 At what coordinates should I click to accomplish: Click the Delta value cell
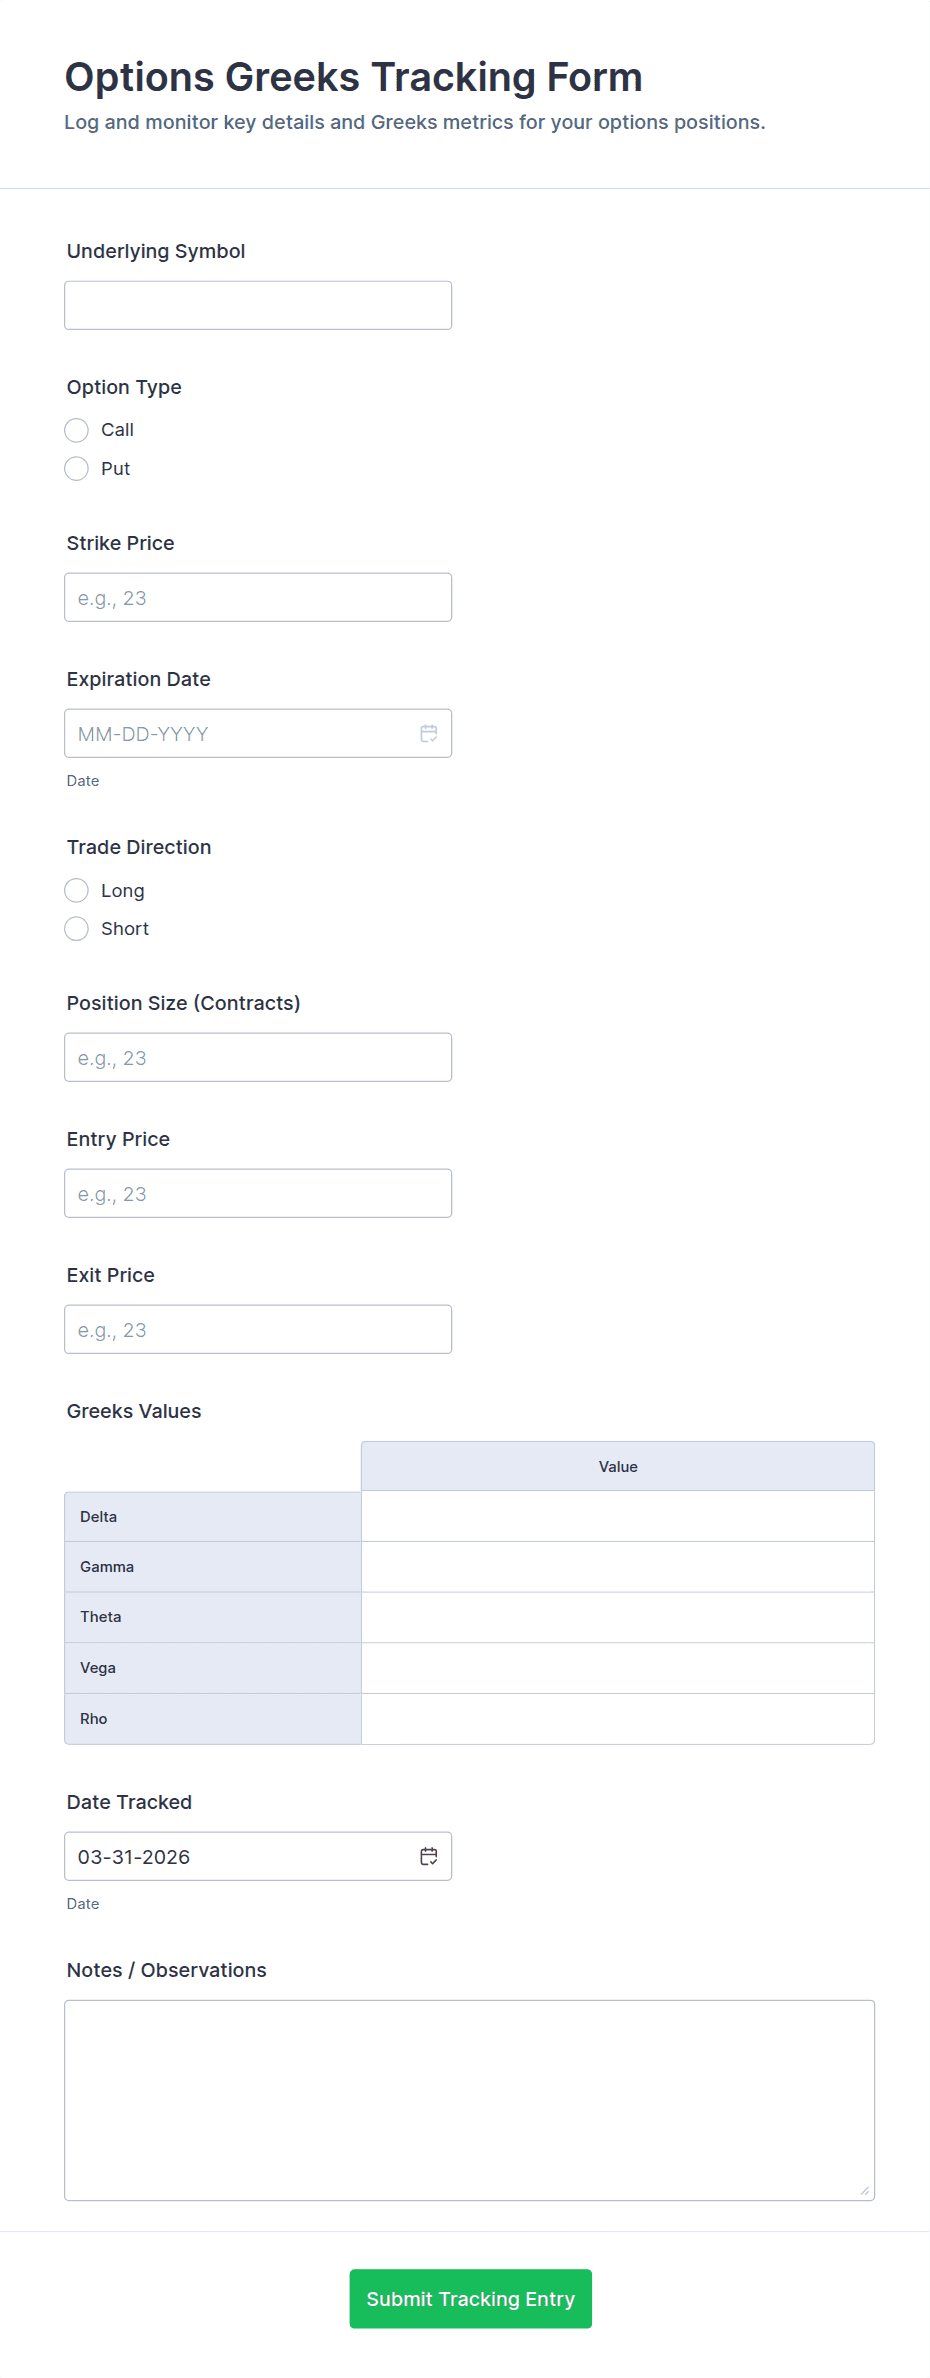617,1517
